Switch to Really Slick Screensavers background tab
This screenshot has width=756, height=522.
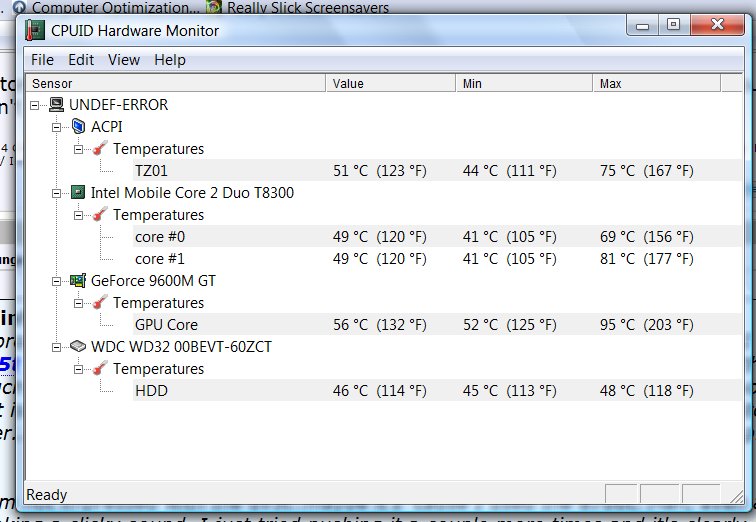pos(298,7)
